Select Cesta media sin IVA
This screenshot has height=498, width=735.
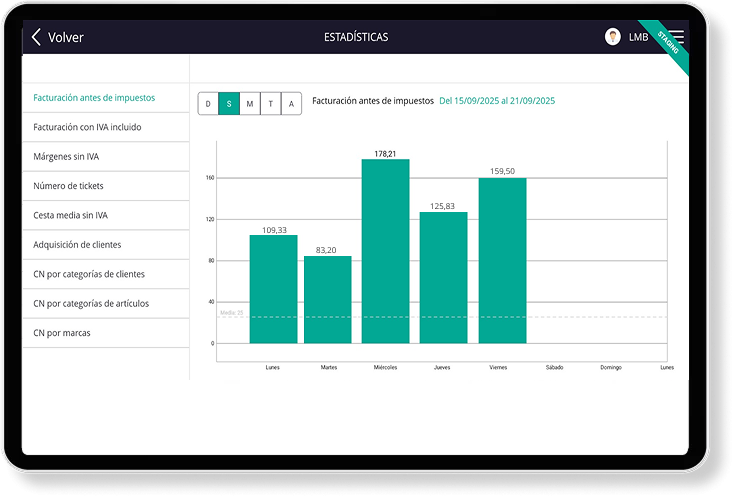(x=70, y=215)
